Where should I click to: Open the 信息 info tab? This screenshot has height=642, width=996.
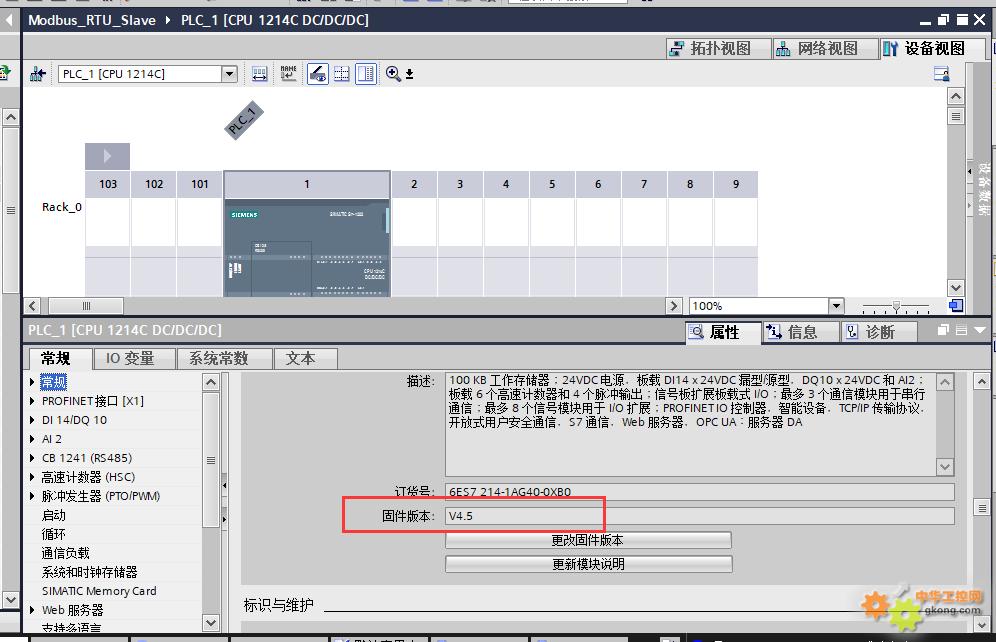(800, 332)
